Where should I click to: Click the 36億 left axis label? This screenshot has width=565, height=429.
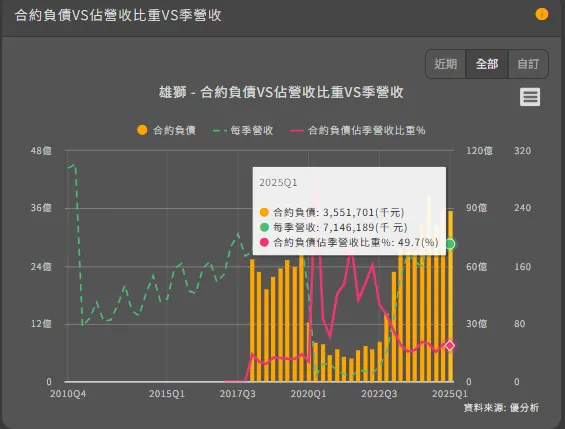[41, 208]
